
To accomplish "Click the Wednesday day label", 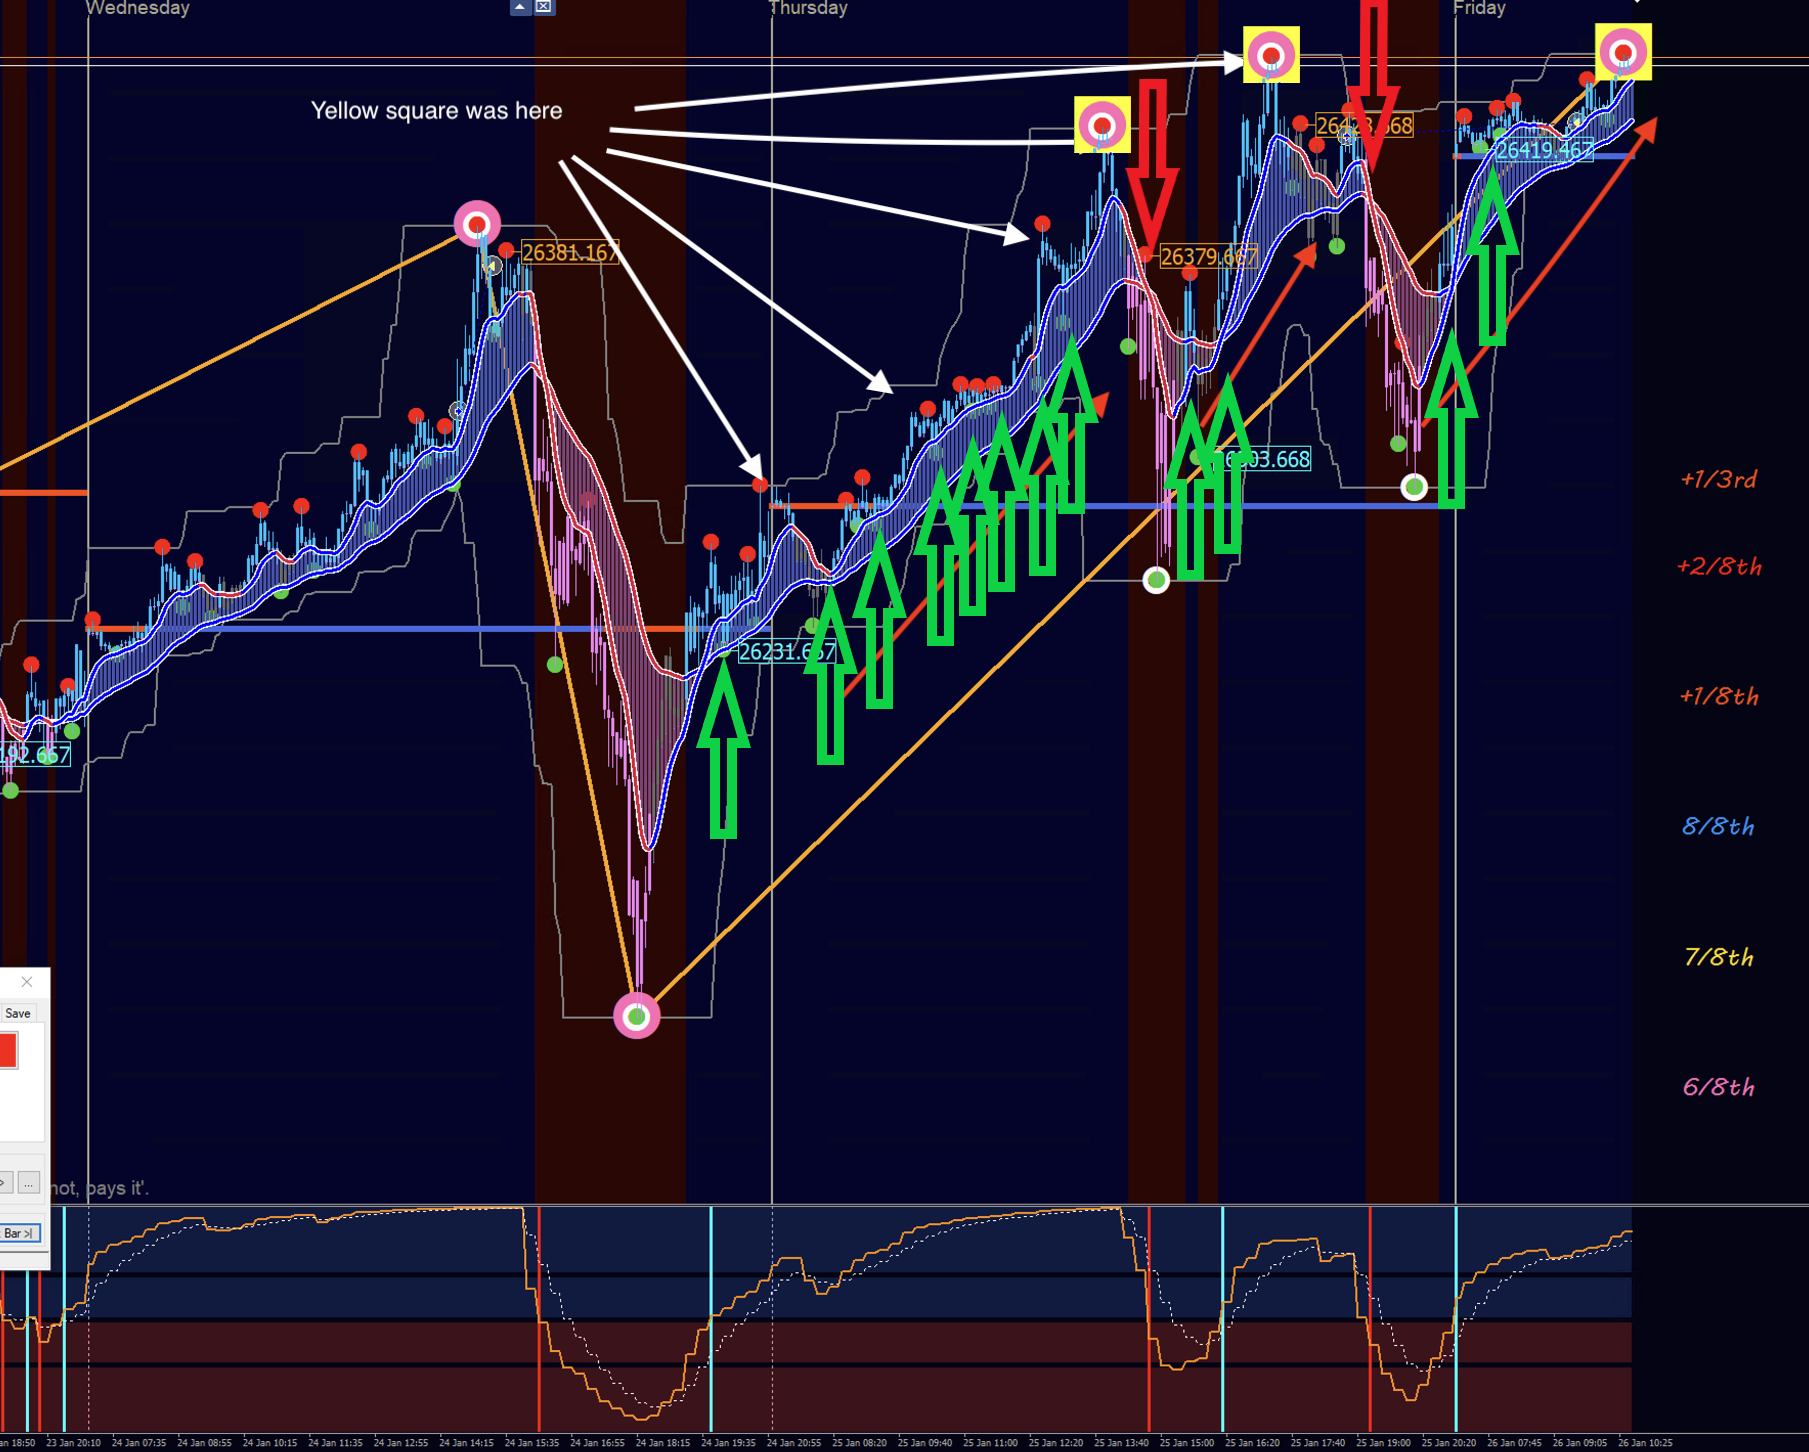I will tap(138, 8).
